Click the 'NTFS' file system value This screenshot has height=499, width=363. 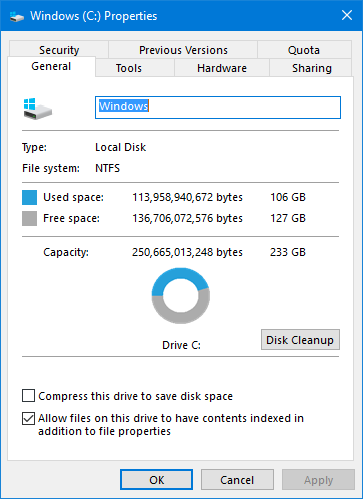(107, 168)
